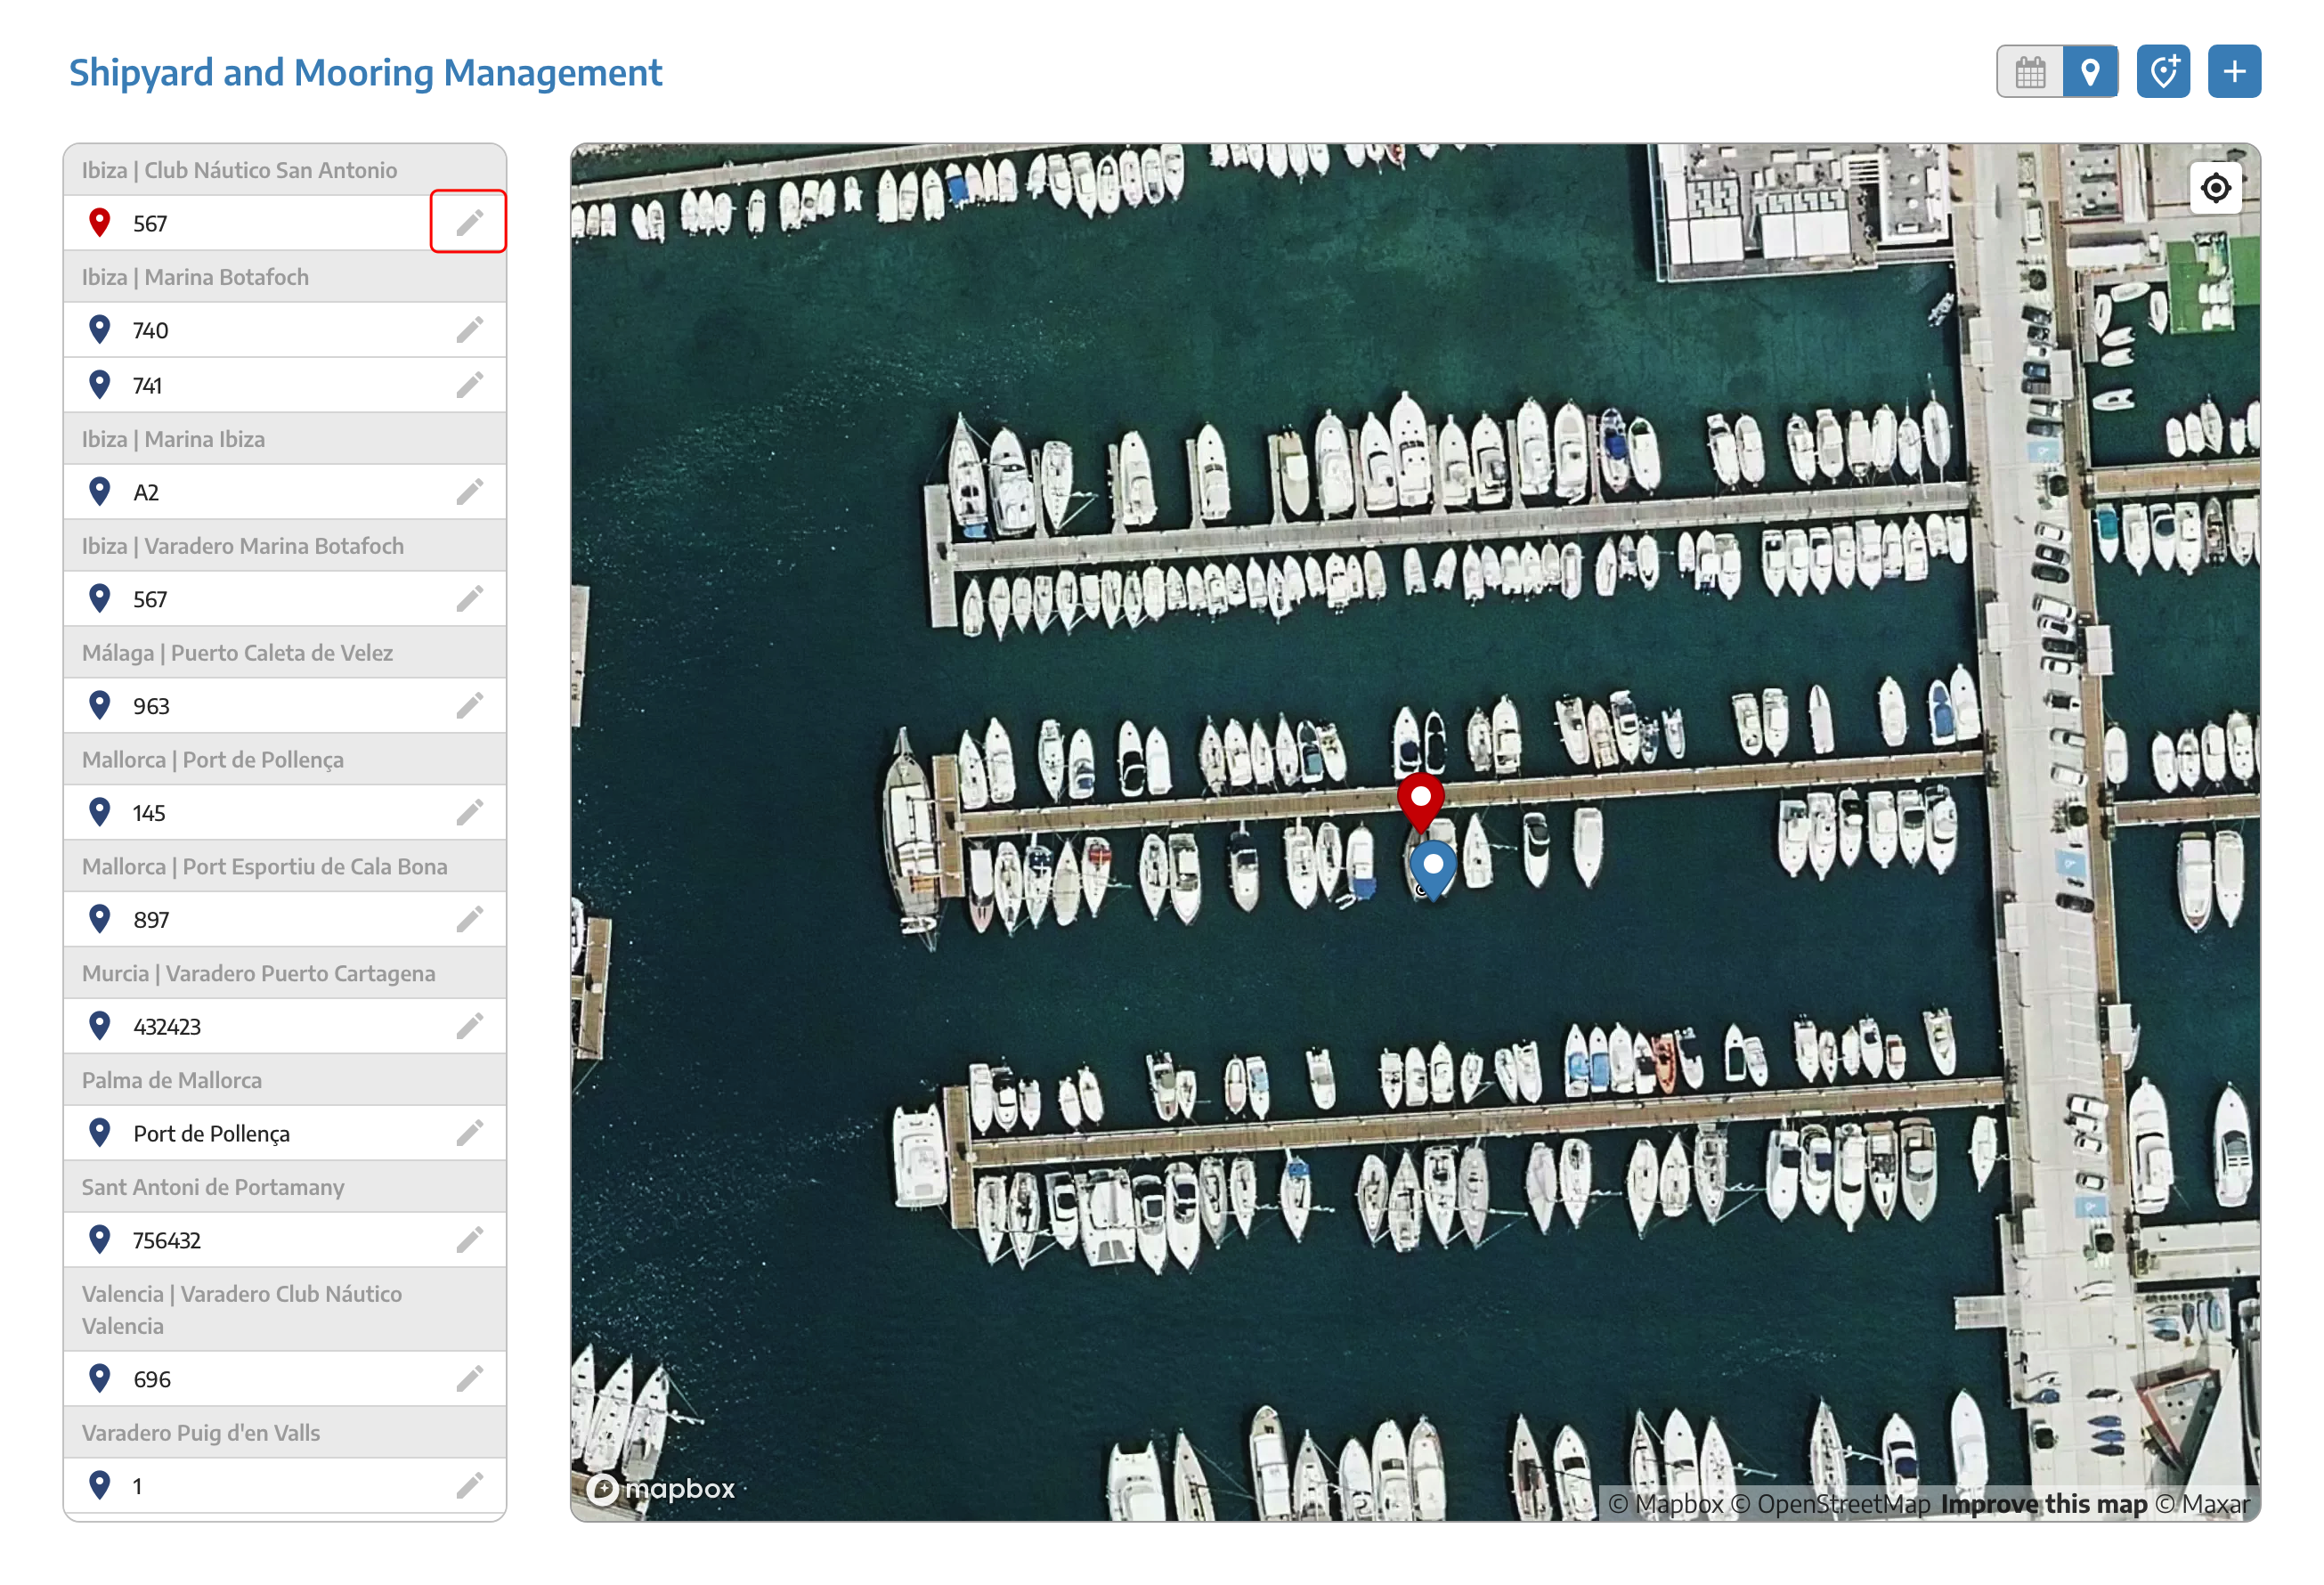Select the Mallorca | Port de Pollença header
2324x1585 pixels.
[x=285, y=760]
